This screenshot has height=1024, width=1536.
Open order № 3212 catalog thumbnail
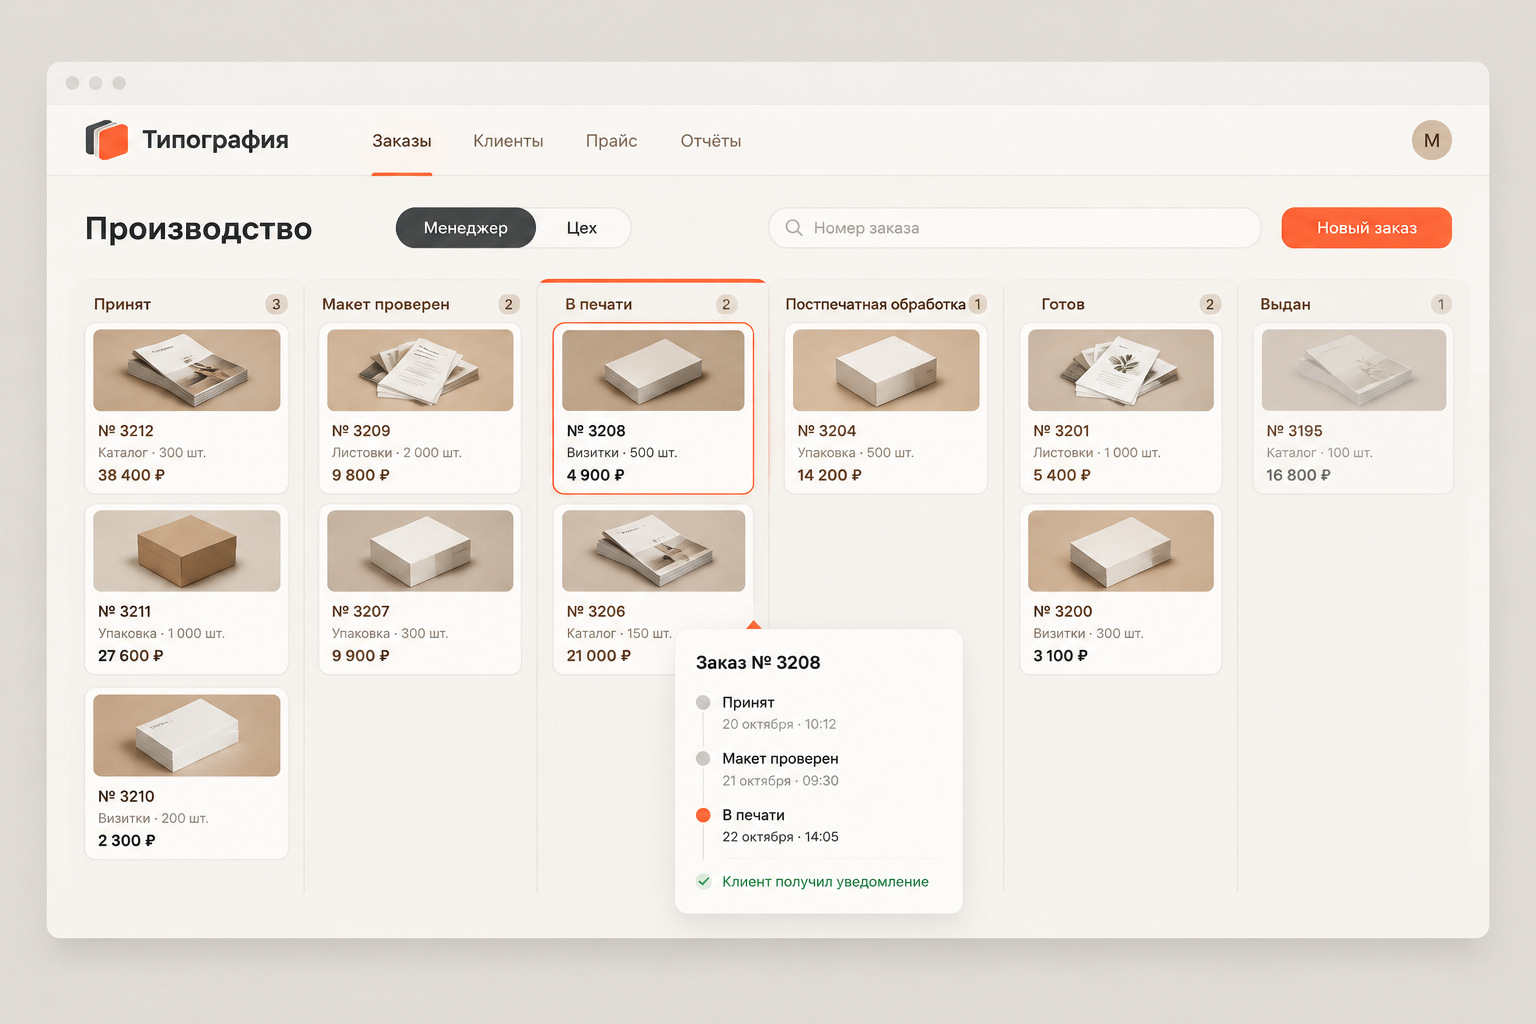(187, 370)
